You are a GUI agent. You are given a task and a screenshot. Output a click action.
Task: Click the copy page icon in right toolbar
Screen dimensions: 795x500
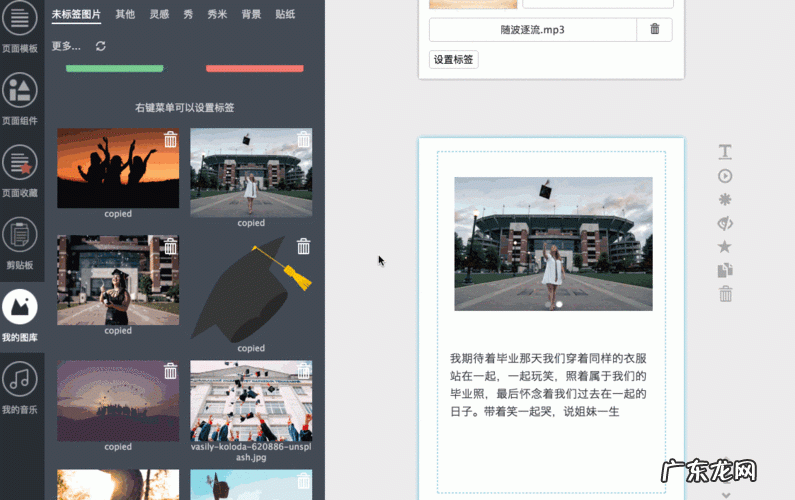click(725, 270)
